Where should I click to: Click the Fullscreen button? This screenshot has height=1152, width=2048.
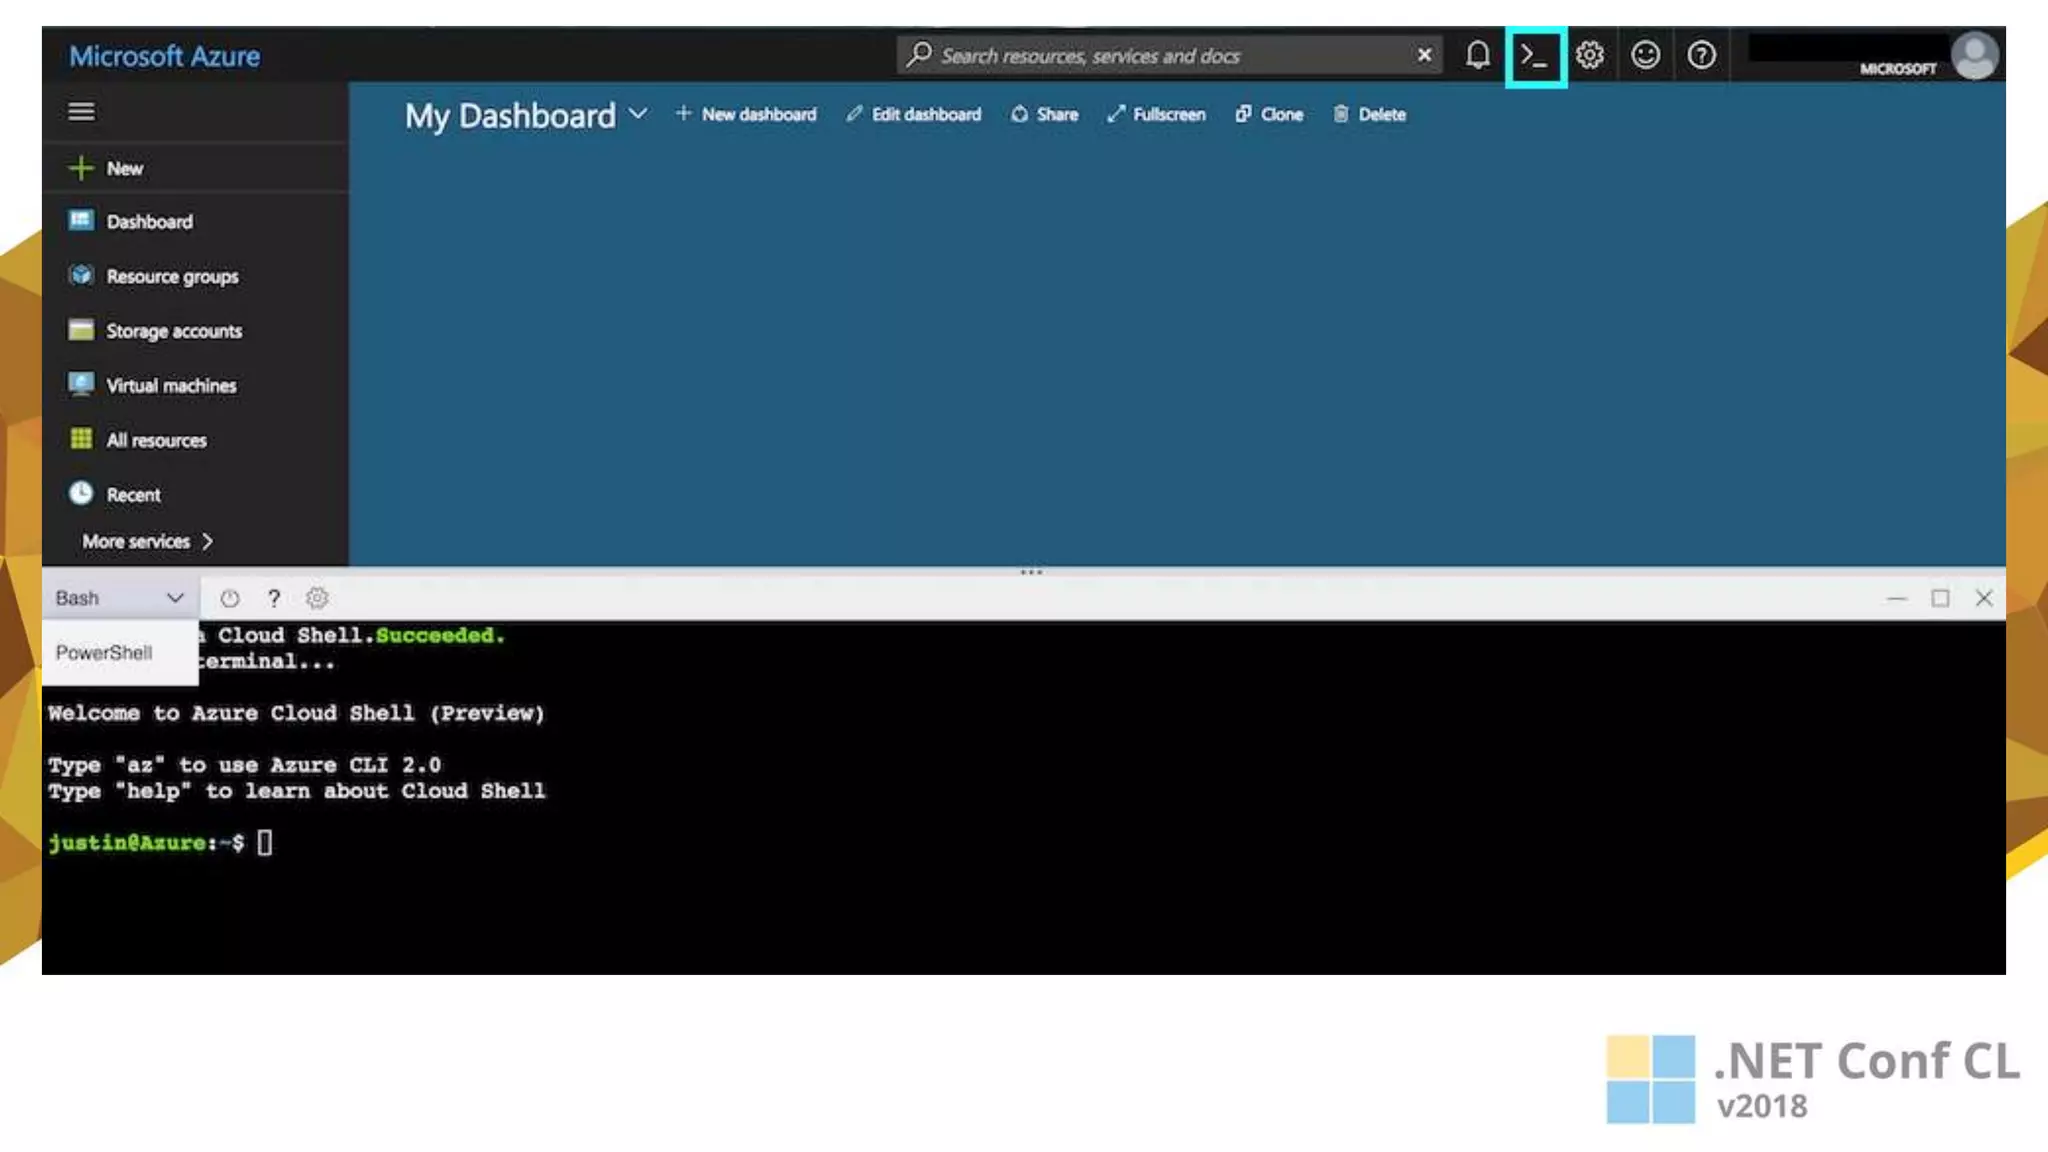1156,115
